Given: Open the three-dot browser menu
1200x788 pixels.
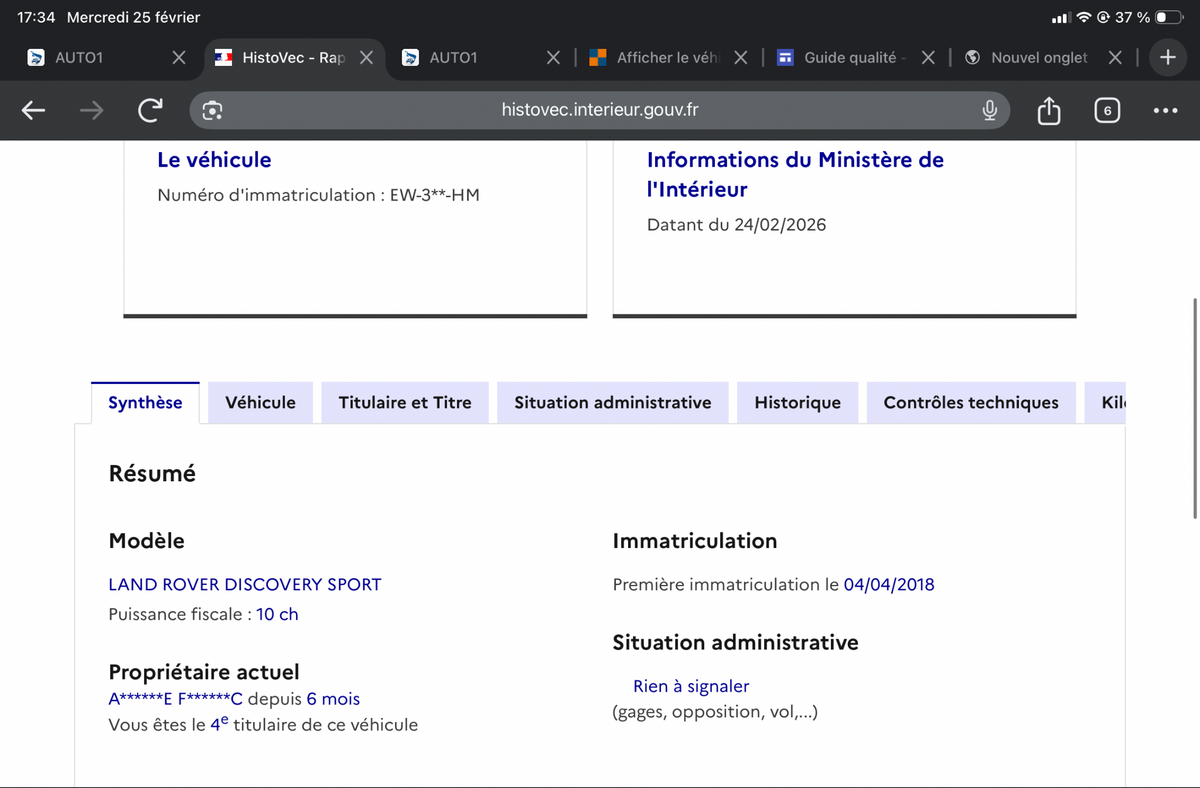Looking at the screenshot, I should click(1165, 111).
